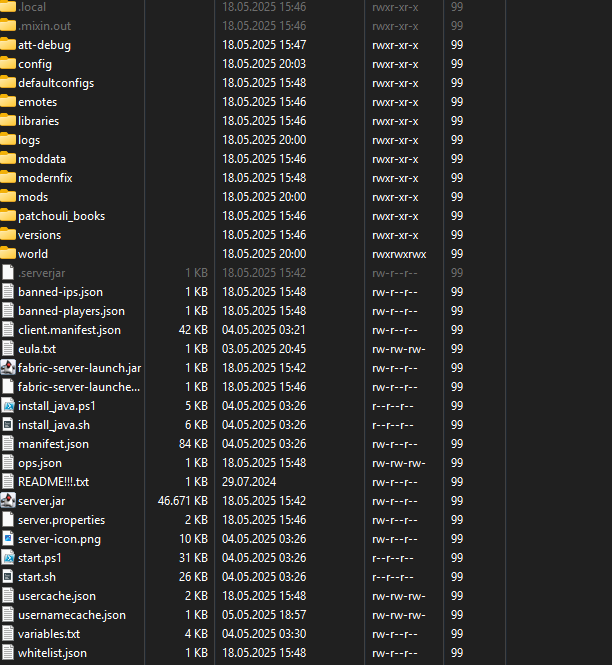Click the modernfix folder icon
Viewport: 612px width, 665px height.
[8, 178]
